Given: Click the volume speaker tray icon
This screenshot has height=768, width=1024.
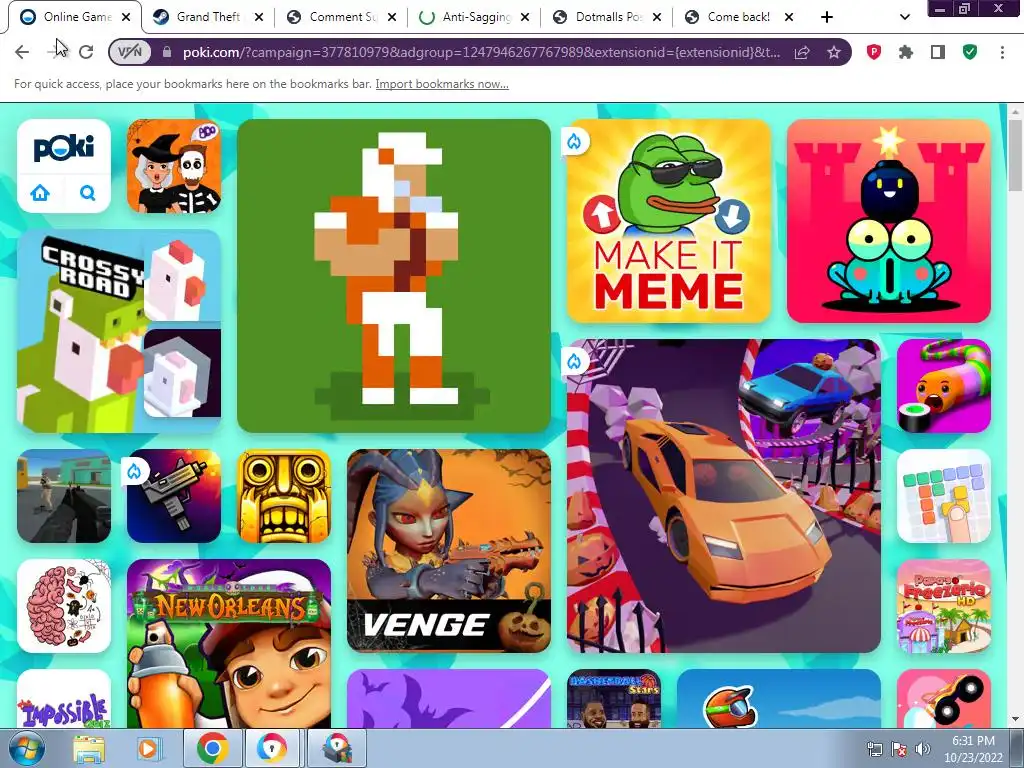Looking at the screenshot, I should (x=923, y=749).
